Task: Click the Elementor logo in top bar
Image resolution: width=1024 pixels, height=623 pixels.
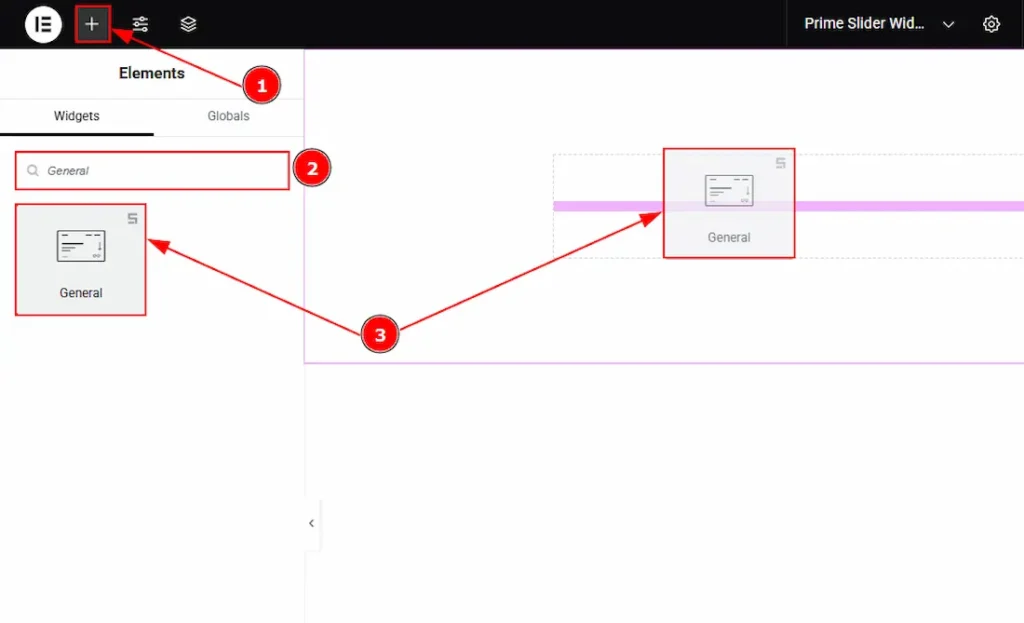Action: click(x=43, y=24)
